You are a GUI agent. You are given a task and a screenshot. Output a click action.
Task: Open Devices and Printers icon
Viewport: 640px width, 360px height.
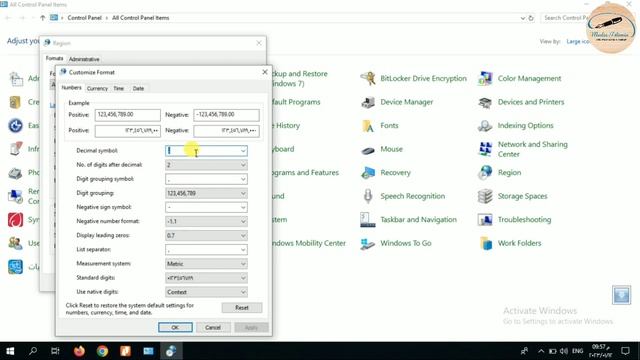coord(485,102)
